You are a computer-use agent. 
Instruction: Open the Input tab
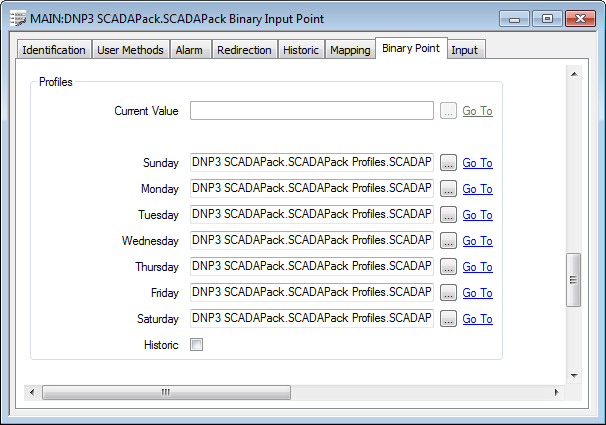coord(465,50)
